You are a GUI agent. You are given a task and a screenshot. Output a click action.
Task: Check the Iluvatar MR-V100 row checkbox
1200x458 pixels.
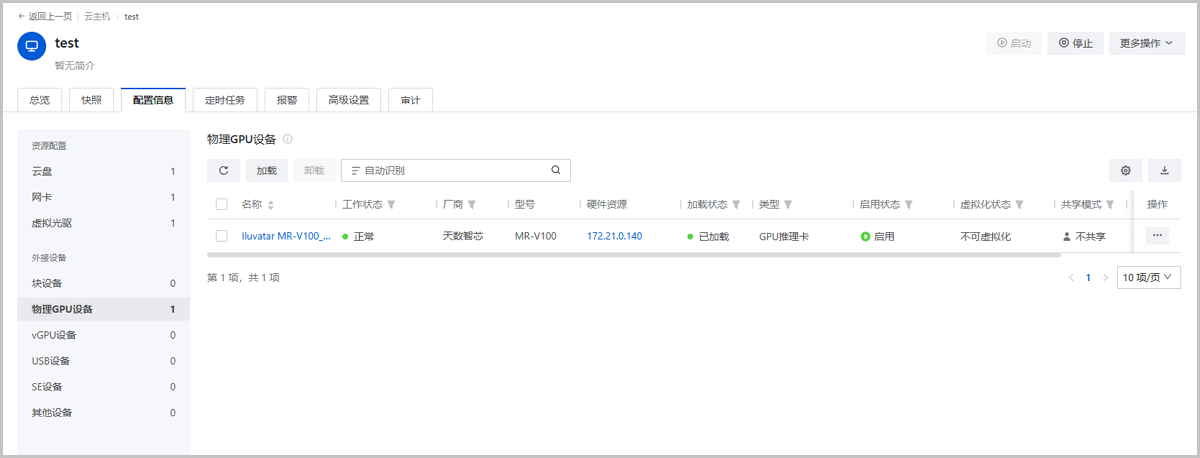click(x=222, y=237)
